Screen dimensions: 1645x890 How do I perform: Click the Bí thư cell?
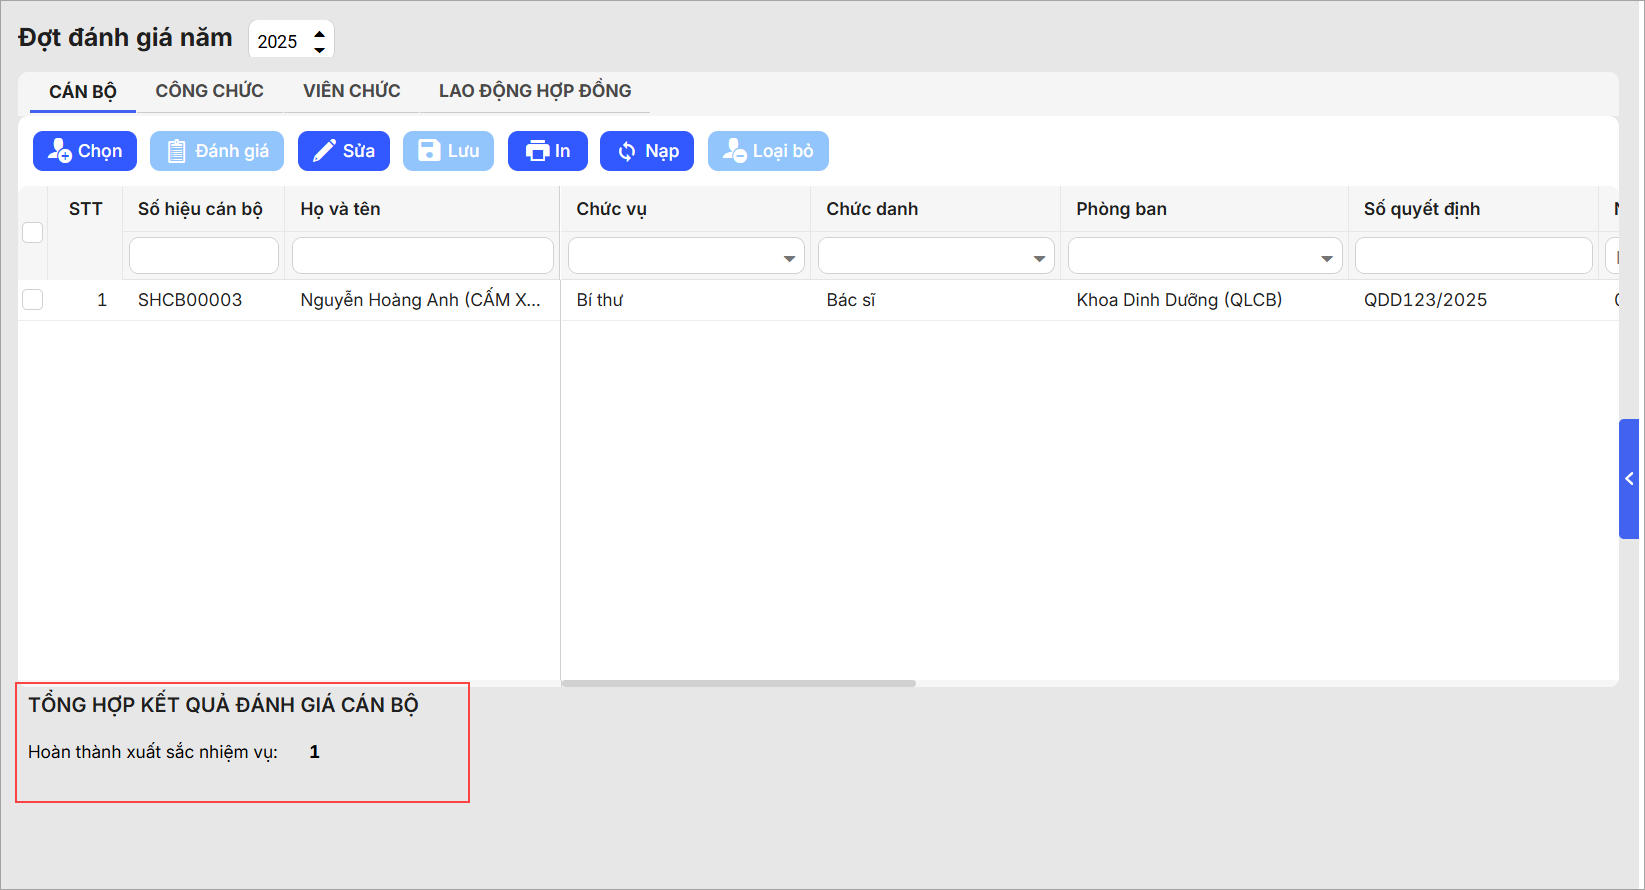pos(600,300)
